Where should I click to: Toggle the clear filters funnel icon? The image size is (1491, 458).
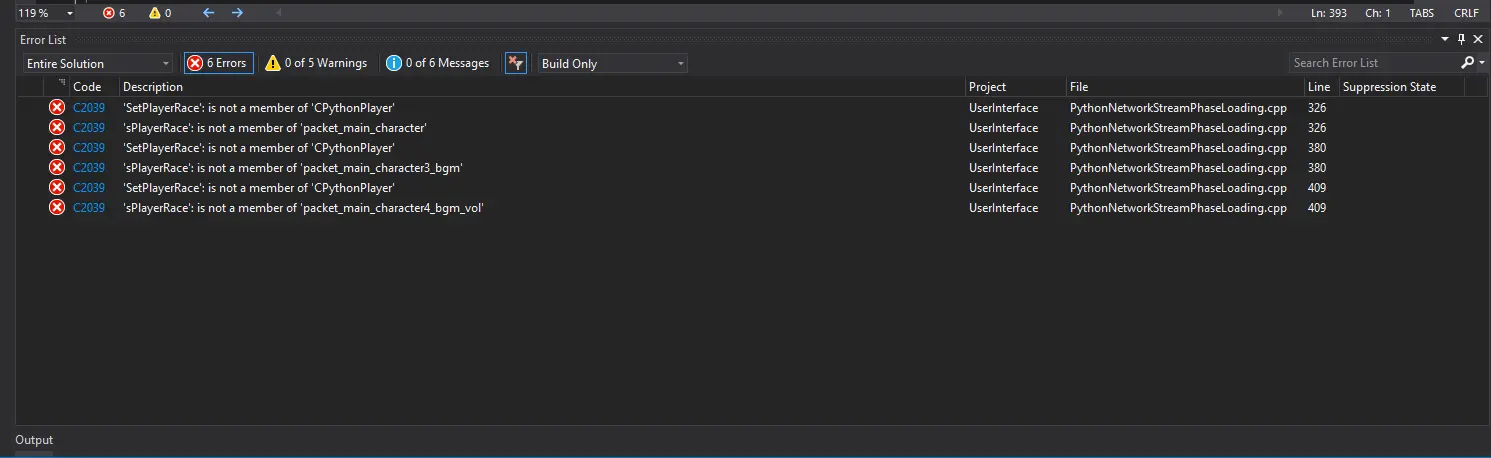pos(515,63)
